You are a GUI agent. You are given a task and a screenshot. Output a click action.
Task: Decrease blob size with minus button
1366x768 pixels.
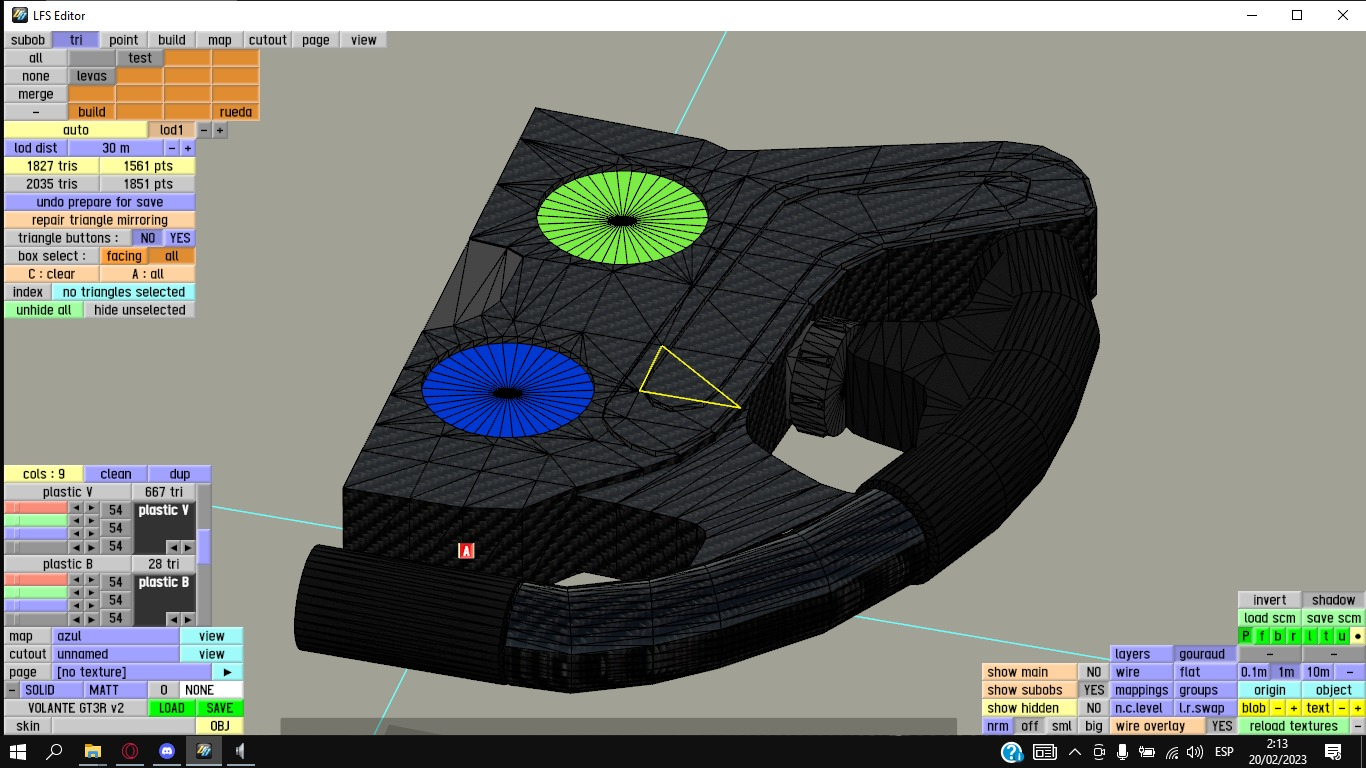pos(1278,708)
